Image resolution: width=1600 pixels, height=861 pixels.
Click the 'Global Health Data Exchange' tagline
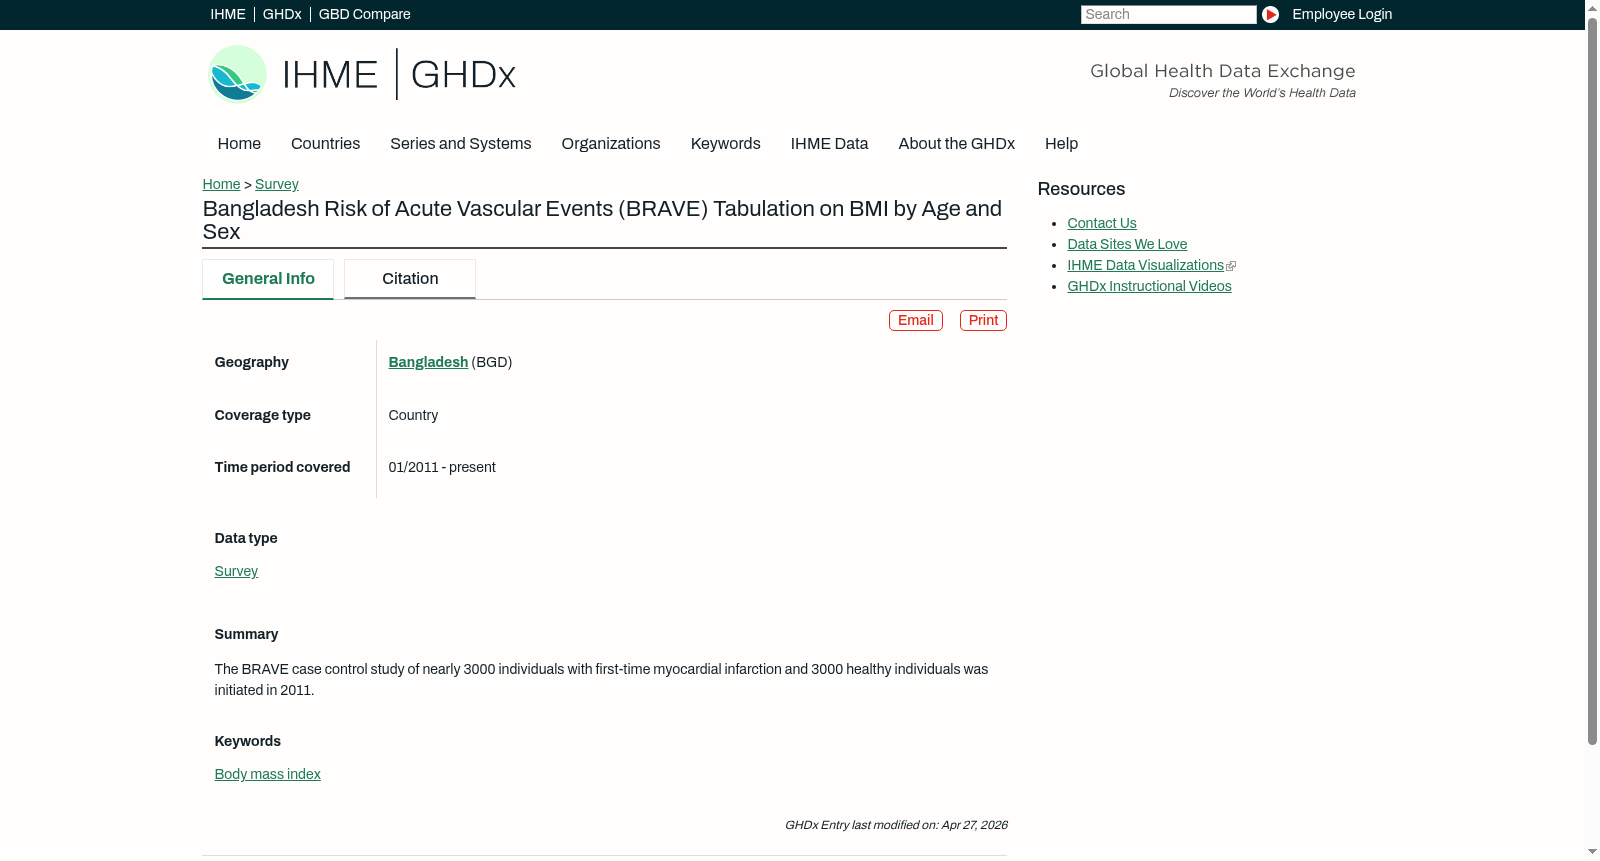pyautogui.click(x=1222, y=71)
